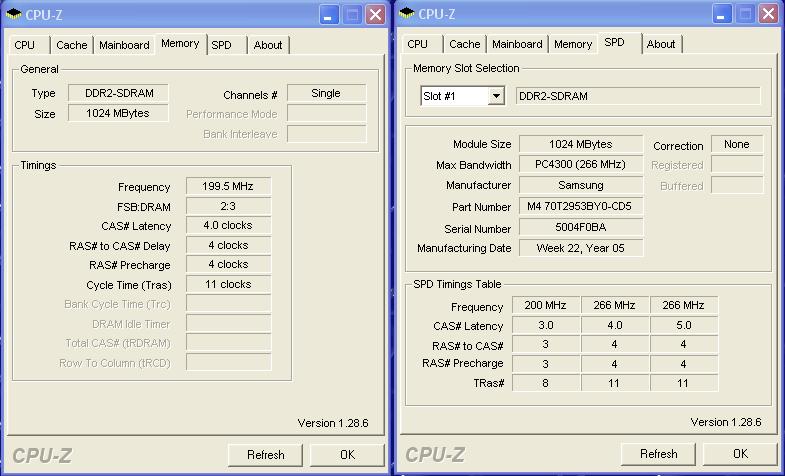Image resolution: width=785 pixels, height=476 pixels.
Task: Minimize the right CPU-Z SPD window
Action: (723, 14)
